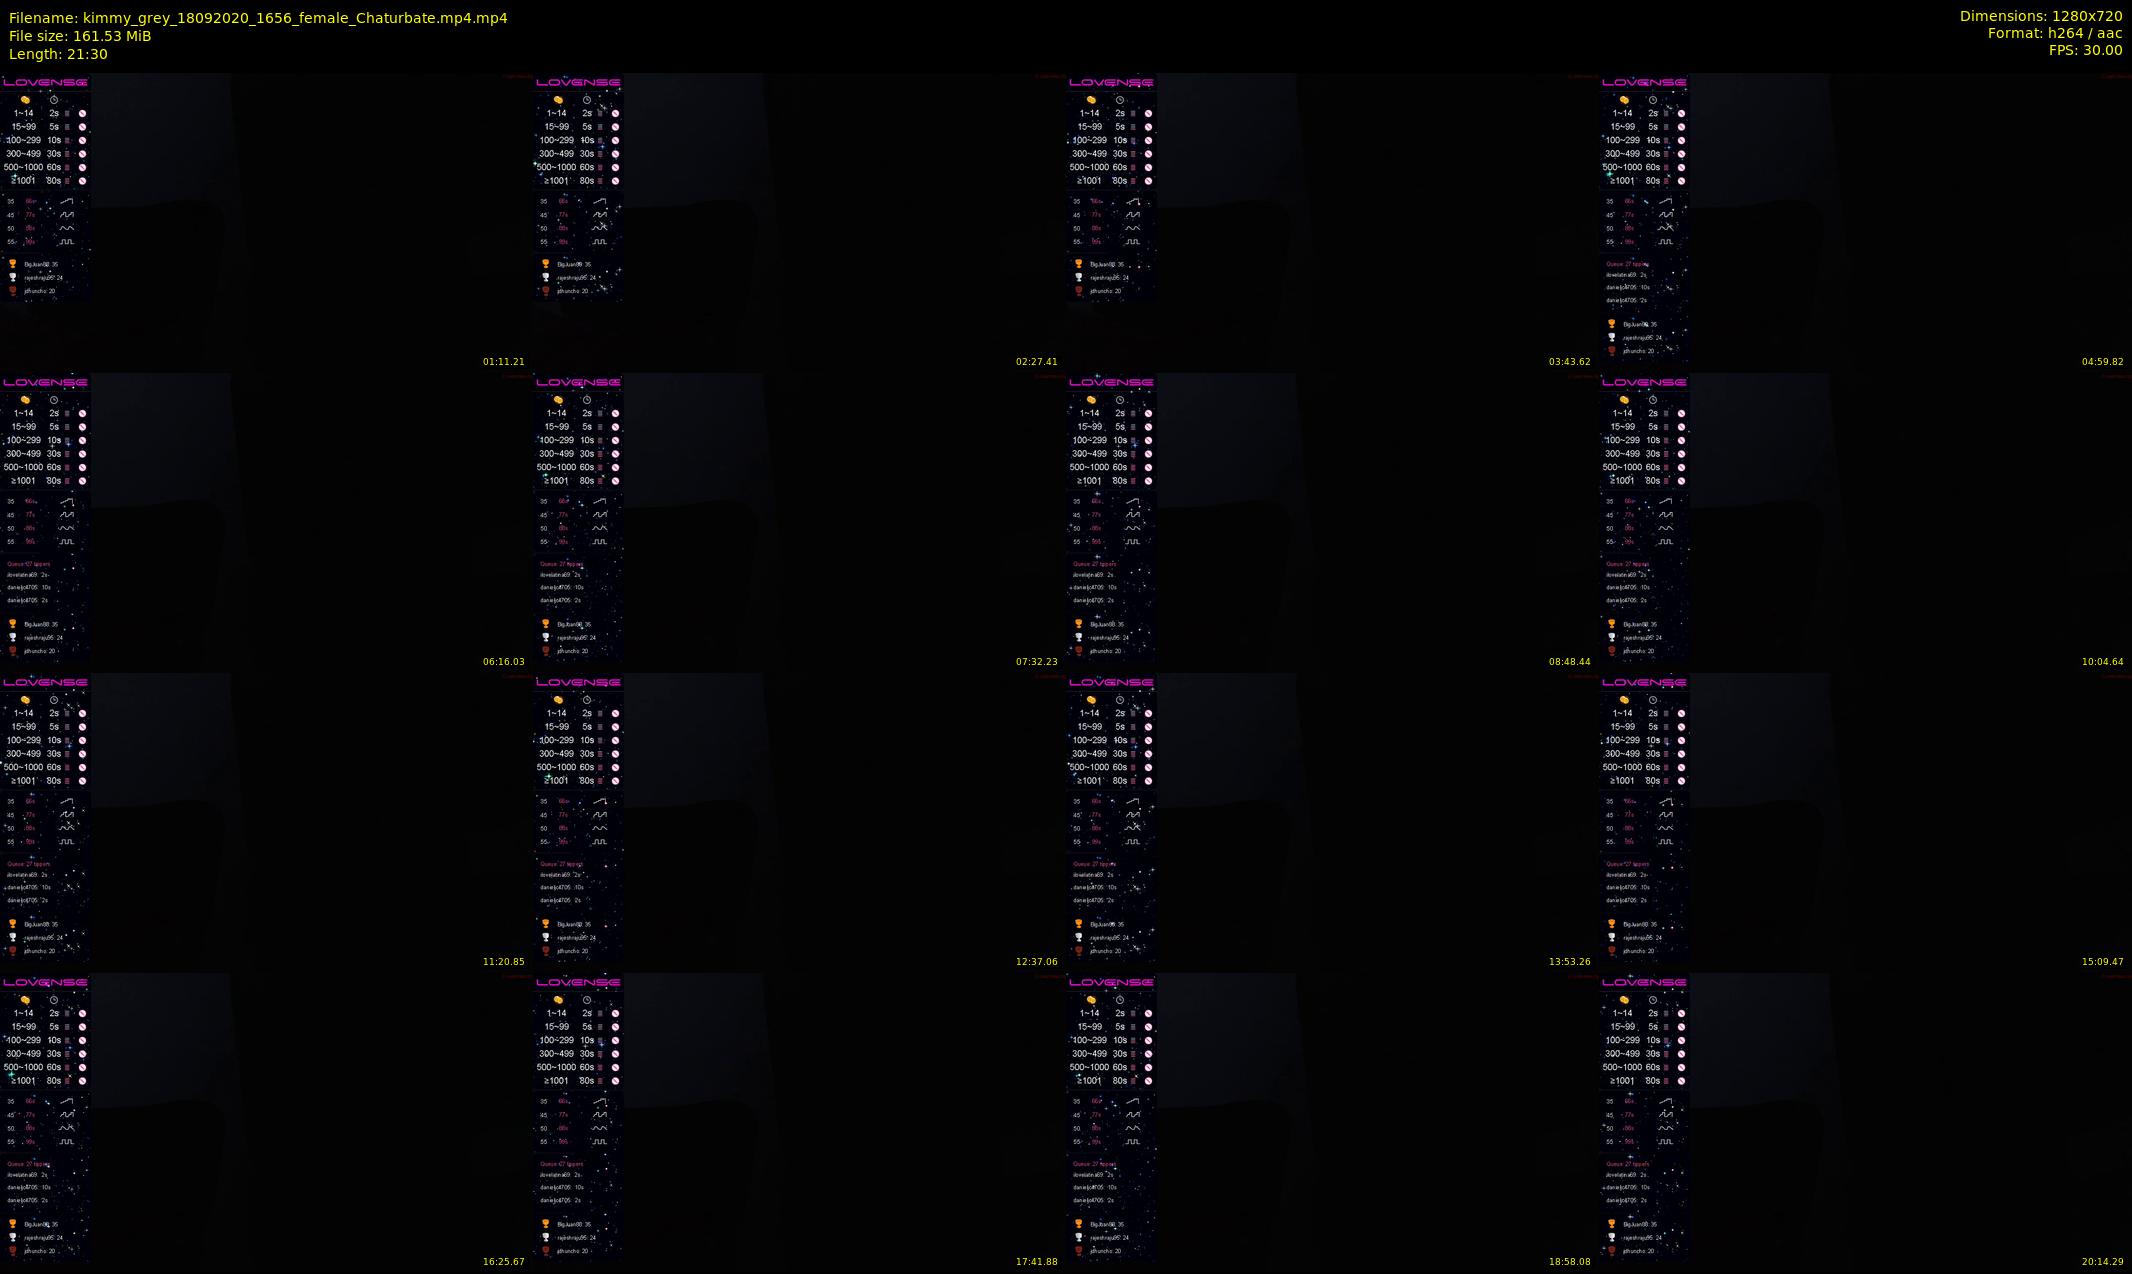This screenshot has width=2132, height=1274.
Task: Click the sine-wave pattern icon in the 07:32.23 frame
Action: (x=599, y=528)
